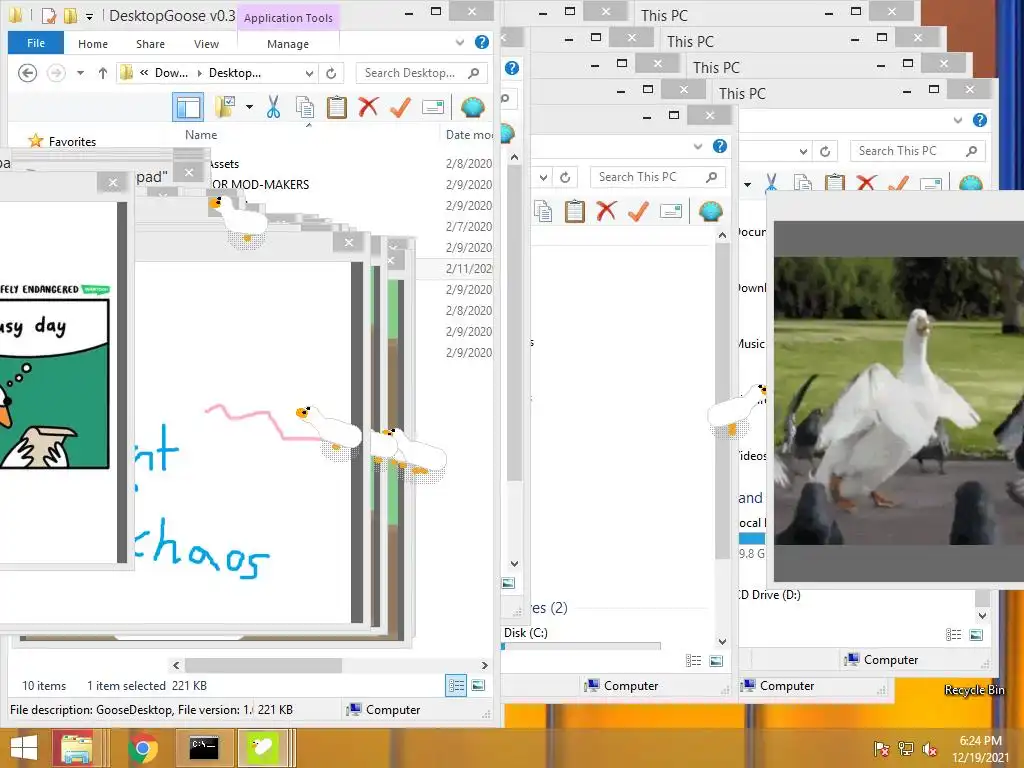The height and width of the screenshot is (768, 1024).
Task: Open Customize Quick Access Toolbar dropdown in DesktopGoose title bar
Action: point(89,16)
